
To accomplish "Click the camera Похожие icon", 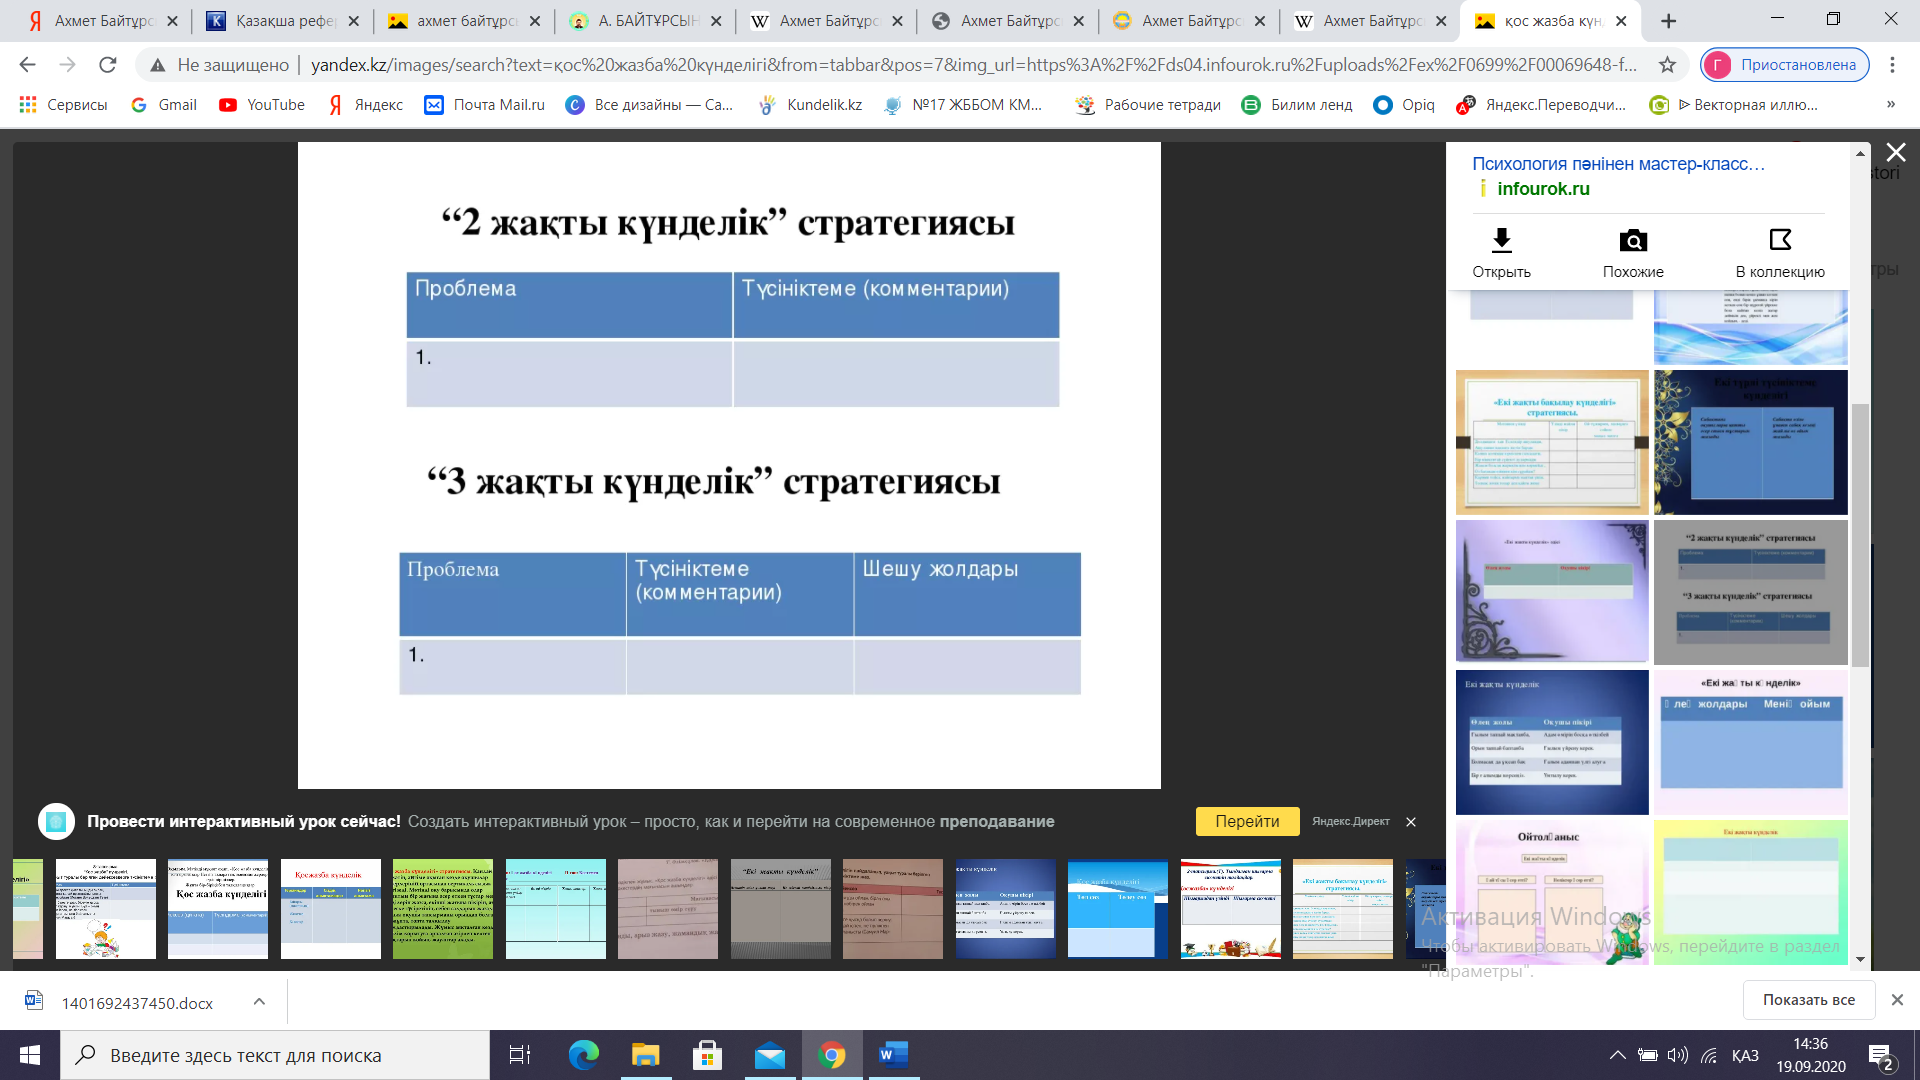I will point(1632,241).
